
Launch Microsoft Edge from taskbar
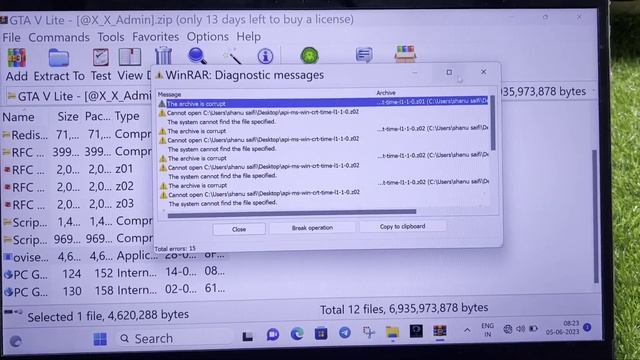[297, 334]
